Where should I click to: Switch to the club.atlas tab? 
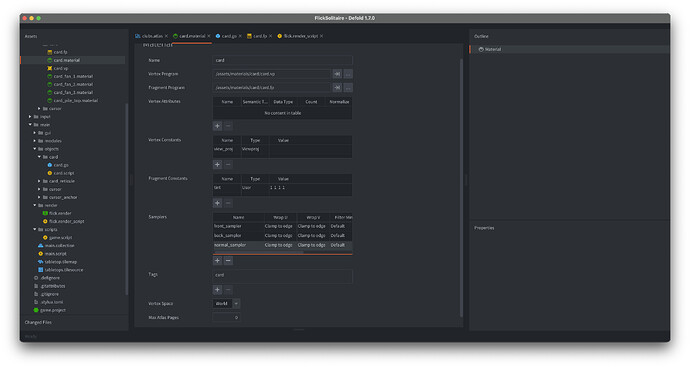(x=152, y=36)
